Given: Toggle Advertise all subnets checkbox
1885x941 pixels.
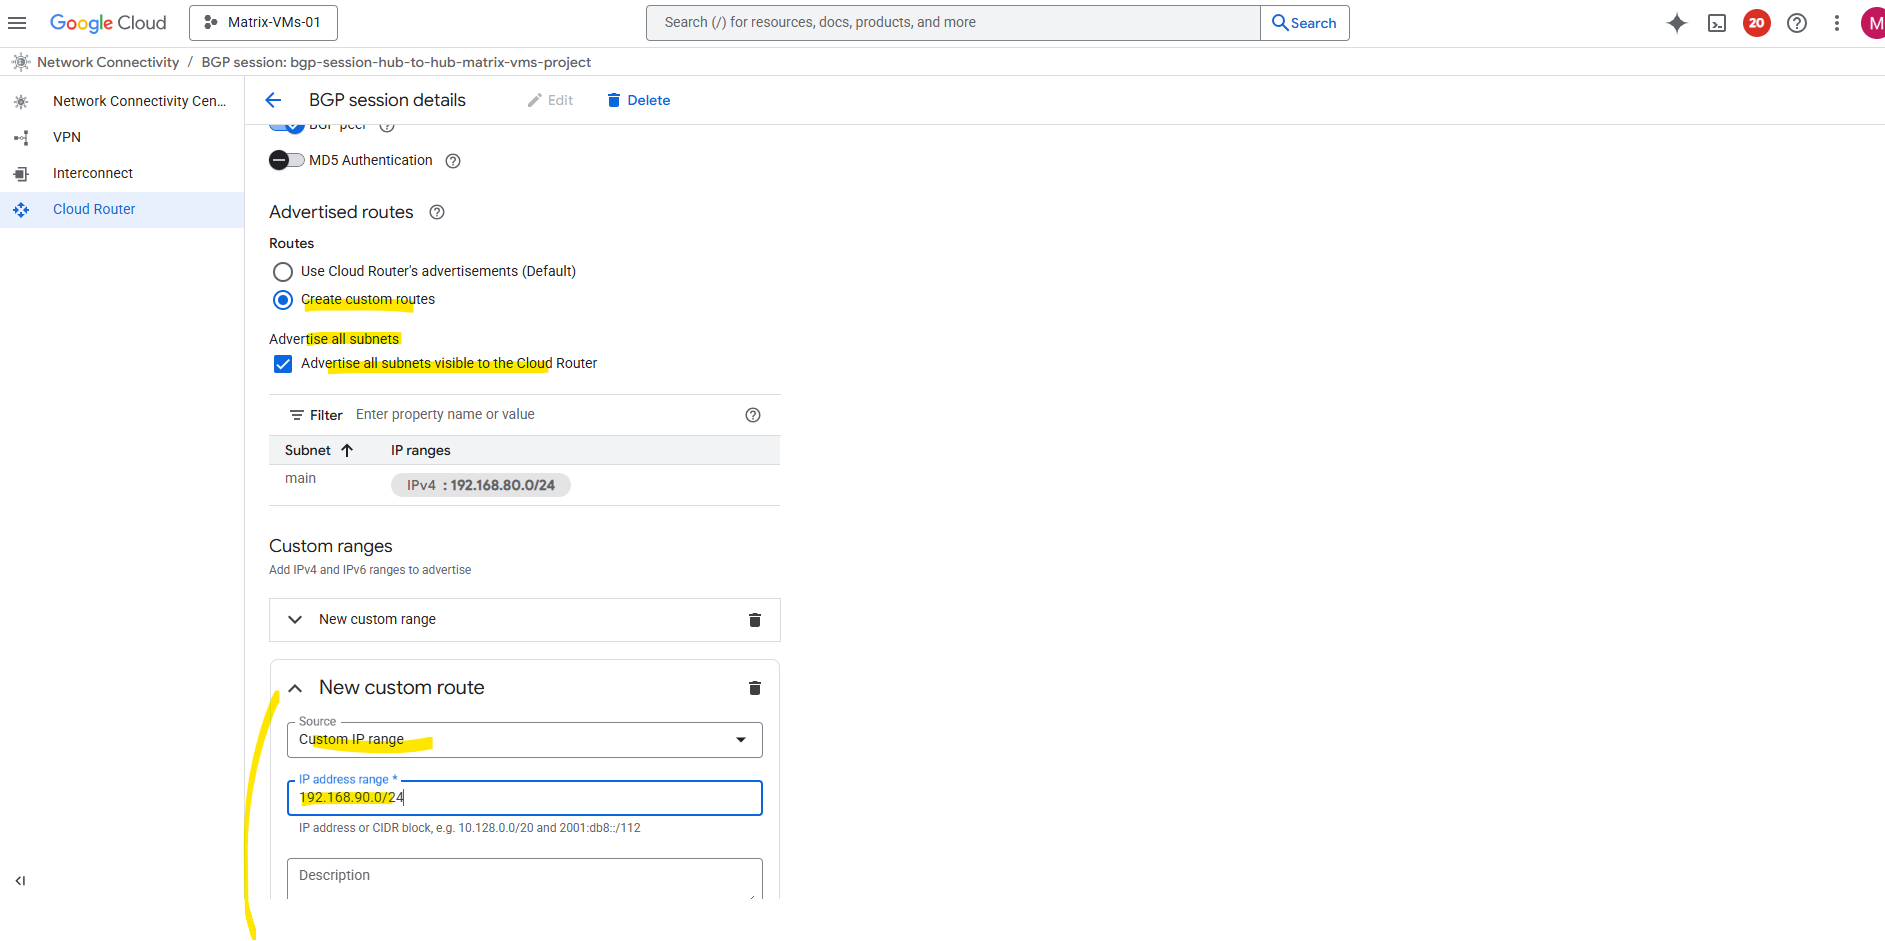Looking at the screenshot, I should click(x=283, y=364).
